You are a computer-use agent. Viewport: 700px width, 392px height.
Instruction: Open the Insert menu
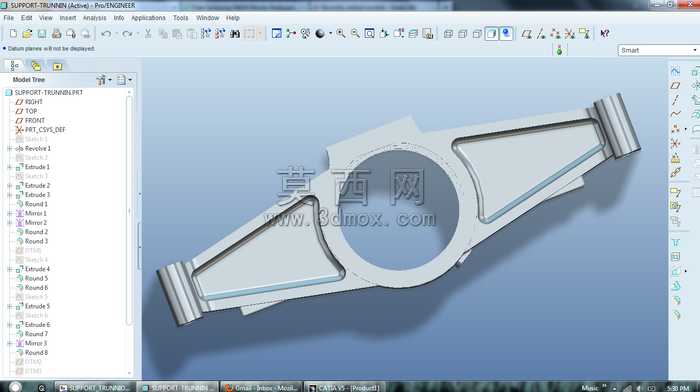coord(67,18)
